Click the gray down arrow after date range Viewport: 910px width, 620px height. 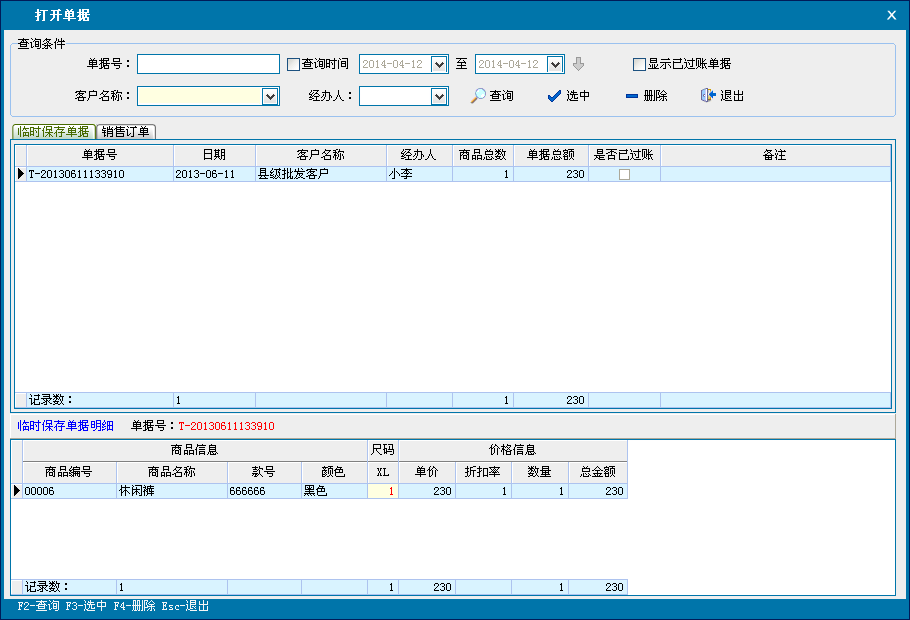578,64
